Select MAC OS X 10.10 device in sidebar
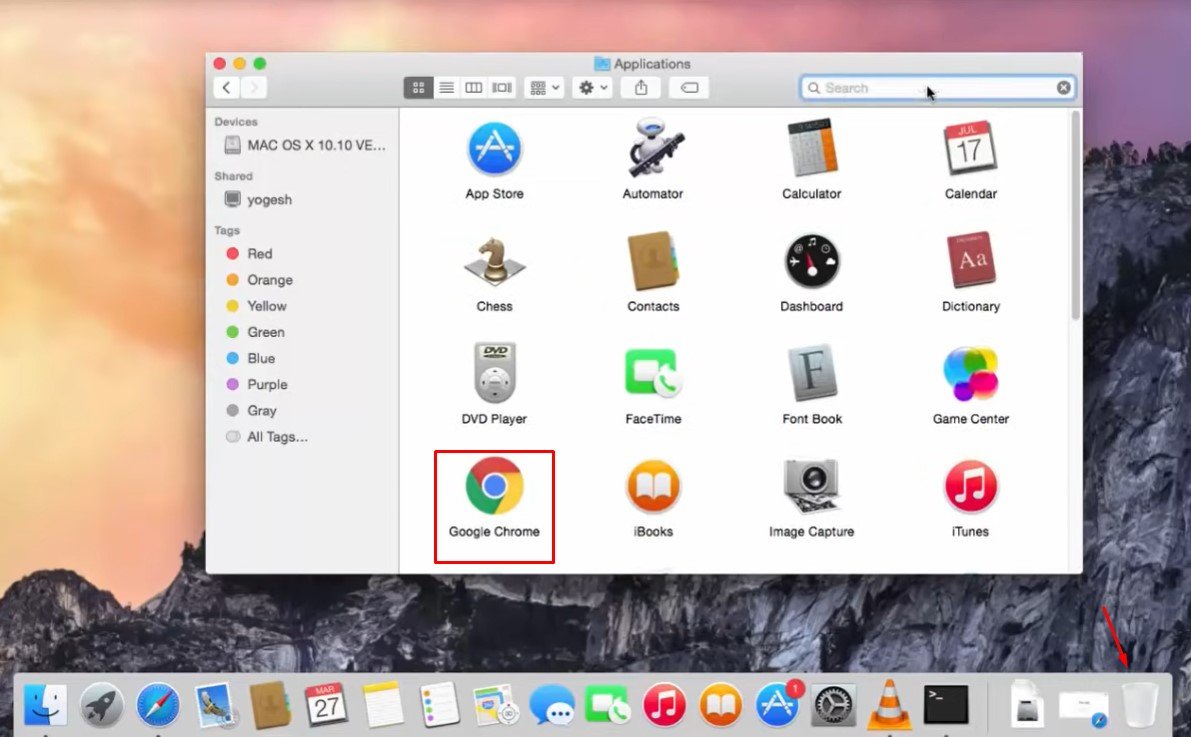 click(316, 145)
